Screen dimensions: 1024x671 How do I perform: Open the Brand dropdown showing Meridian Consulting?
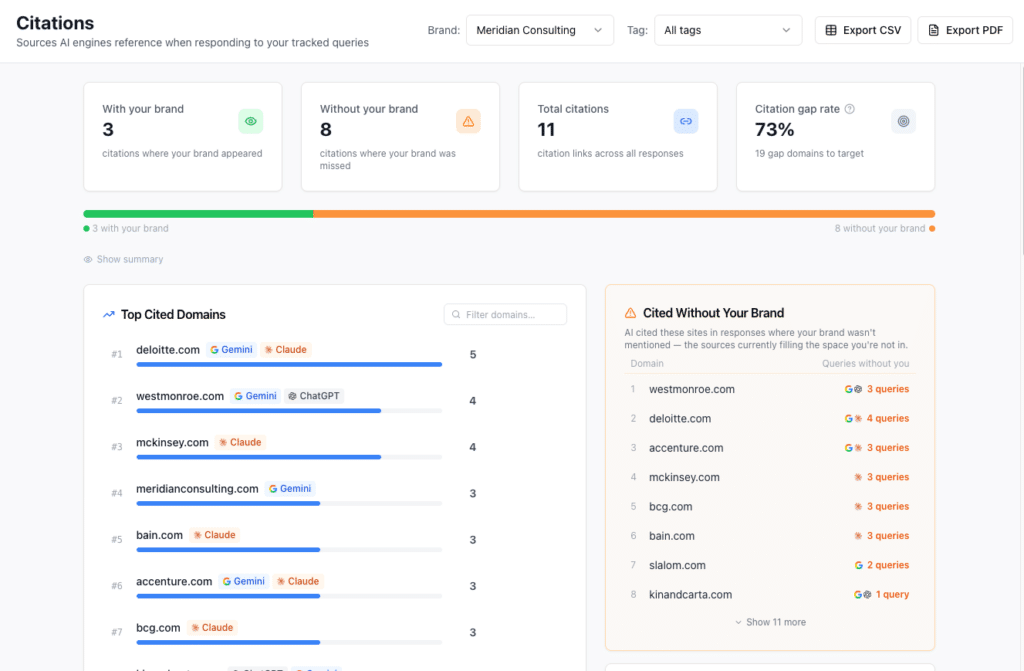point(539,30)
